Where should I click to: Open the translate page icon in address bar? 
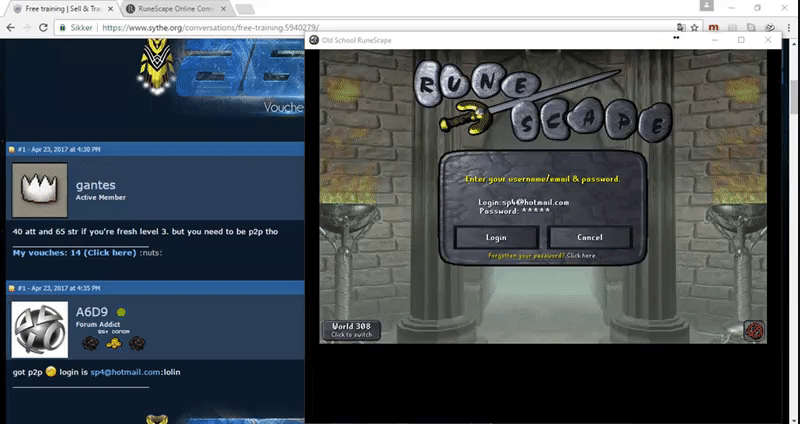click(x=681, y=28)
